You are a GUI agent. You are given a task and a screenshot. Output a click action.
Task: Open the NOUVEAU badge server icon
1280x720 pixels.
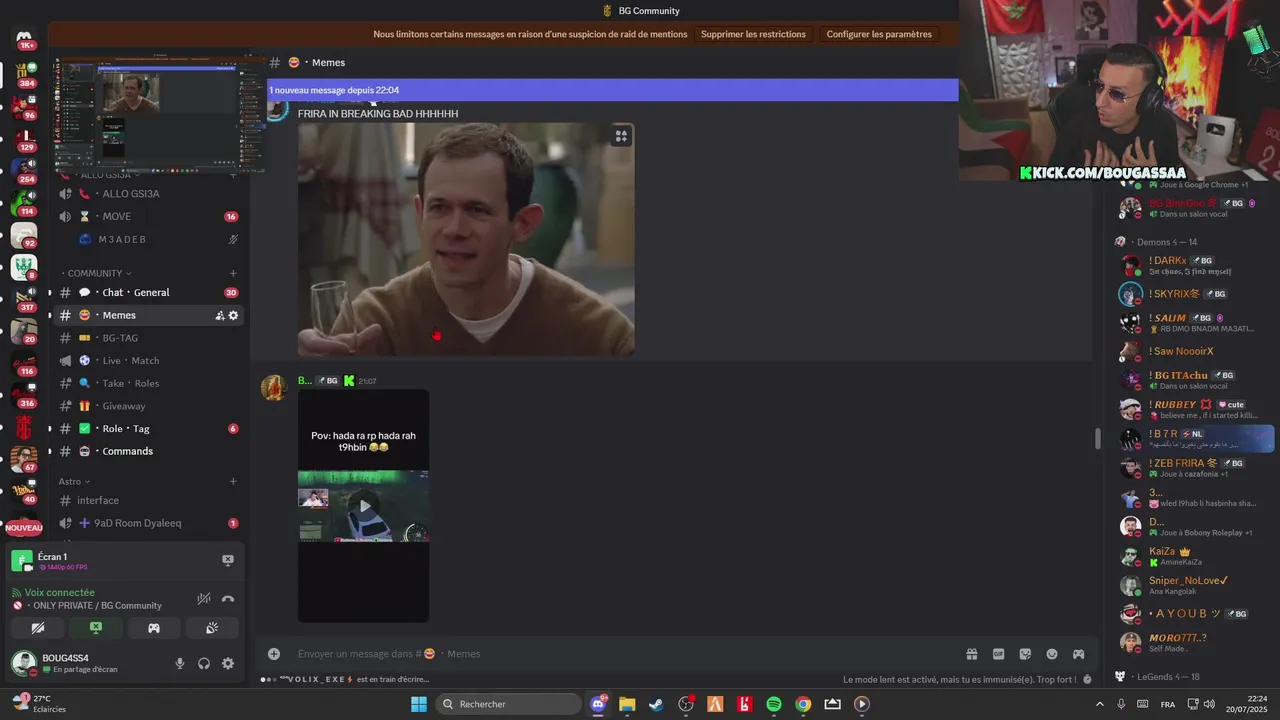(x=24, y=526)
